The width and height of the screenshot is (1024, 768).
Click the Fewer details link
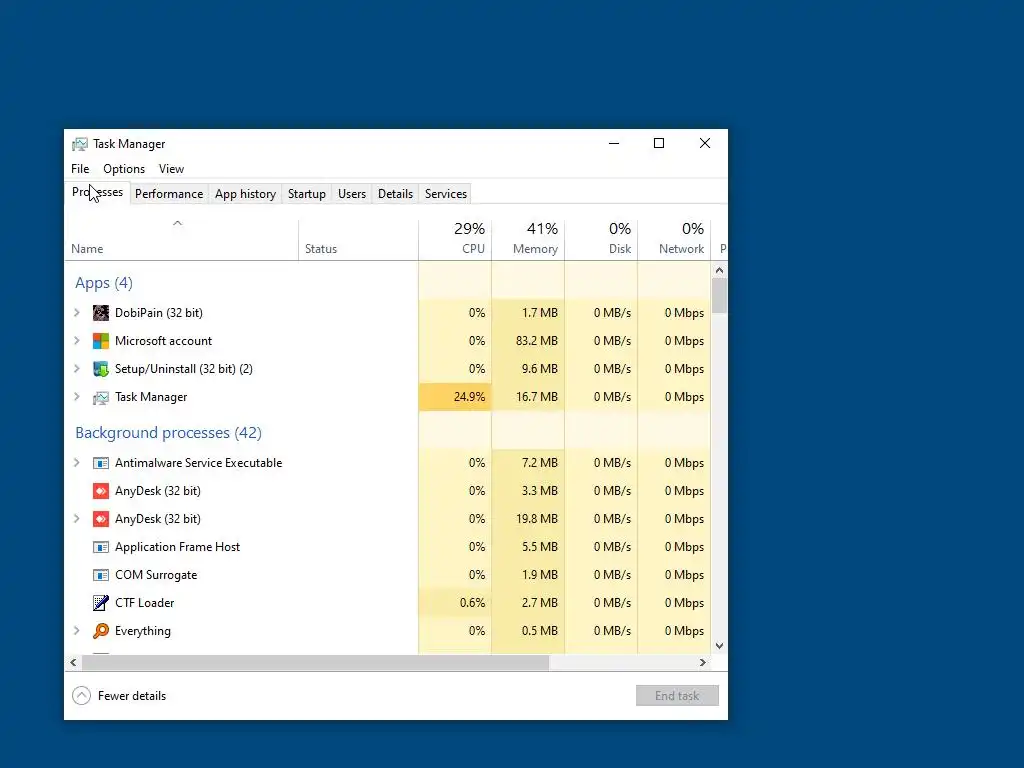coord(132,696)
